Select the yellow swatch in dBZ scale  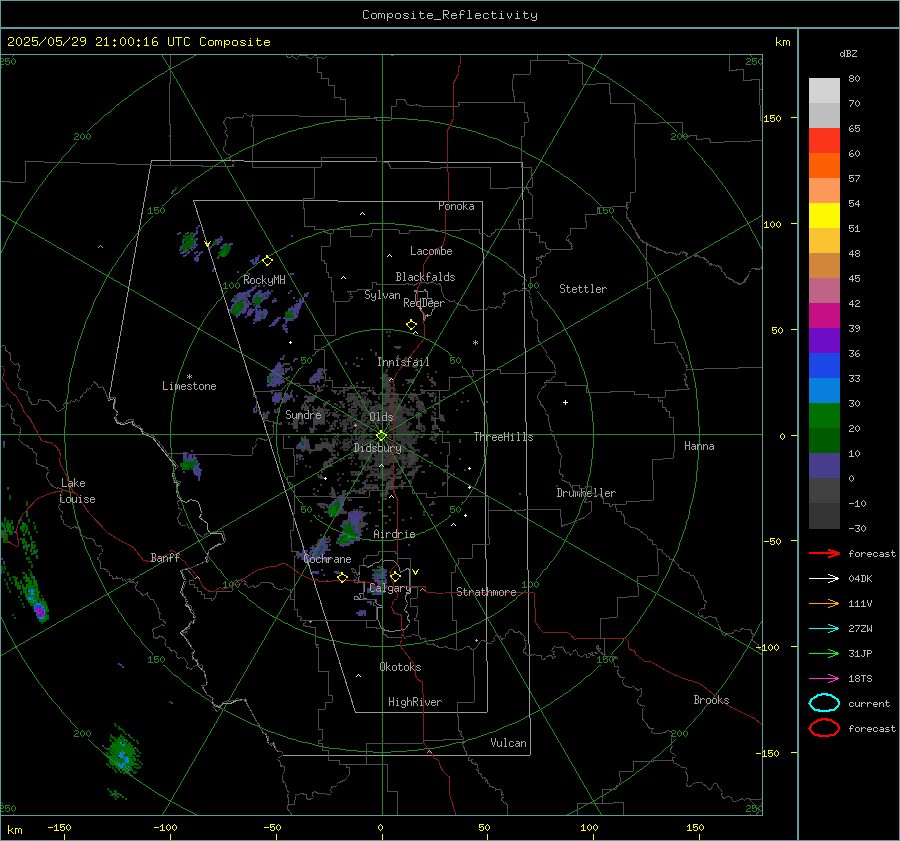(x=824, y=215)
